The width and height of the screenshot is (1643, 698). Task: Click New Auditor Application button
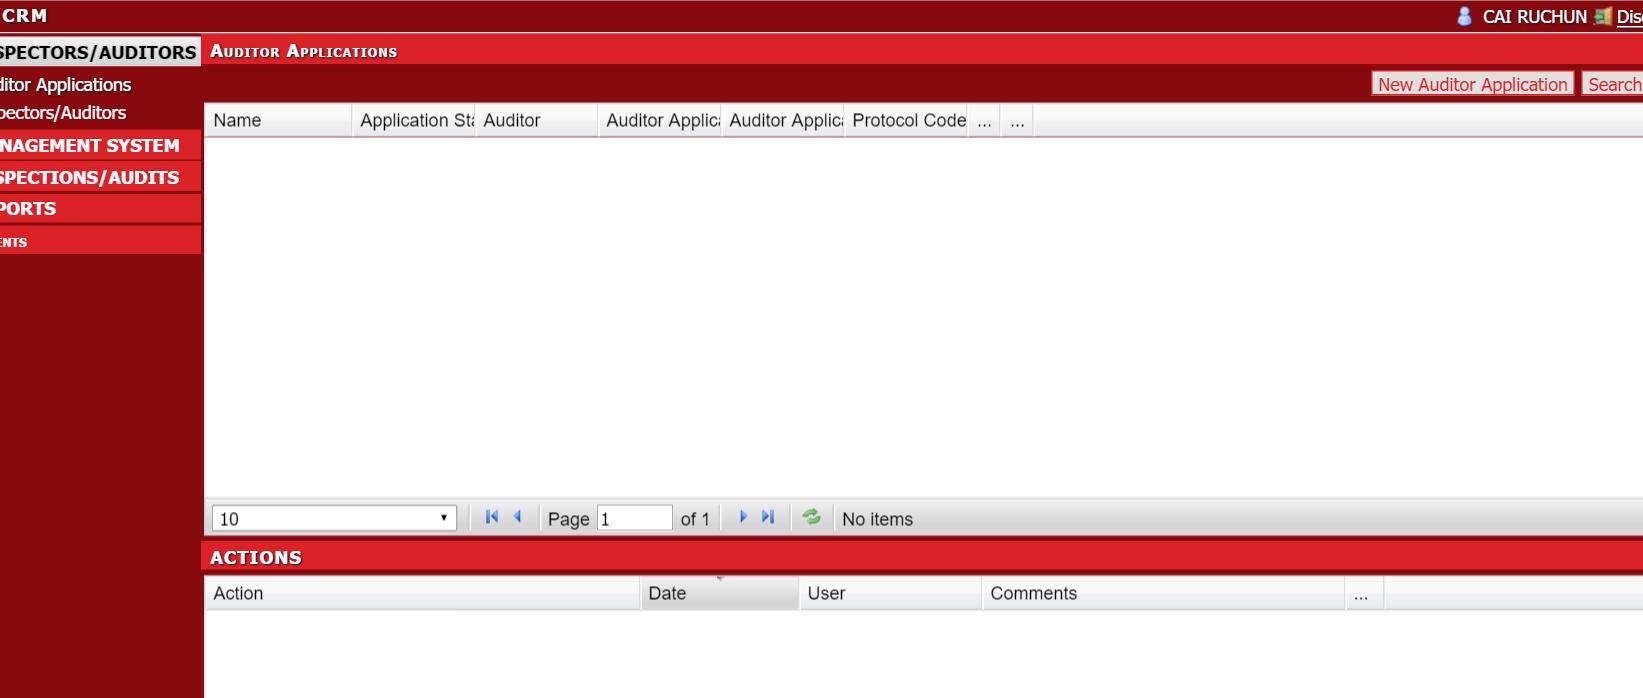pyautogui.click(x=1473, y=84)
